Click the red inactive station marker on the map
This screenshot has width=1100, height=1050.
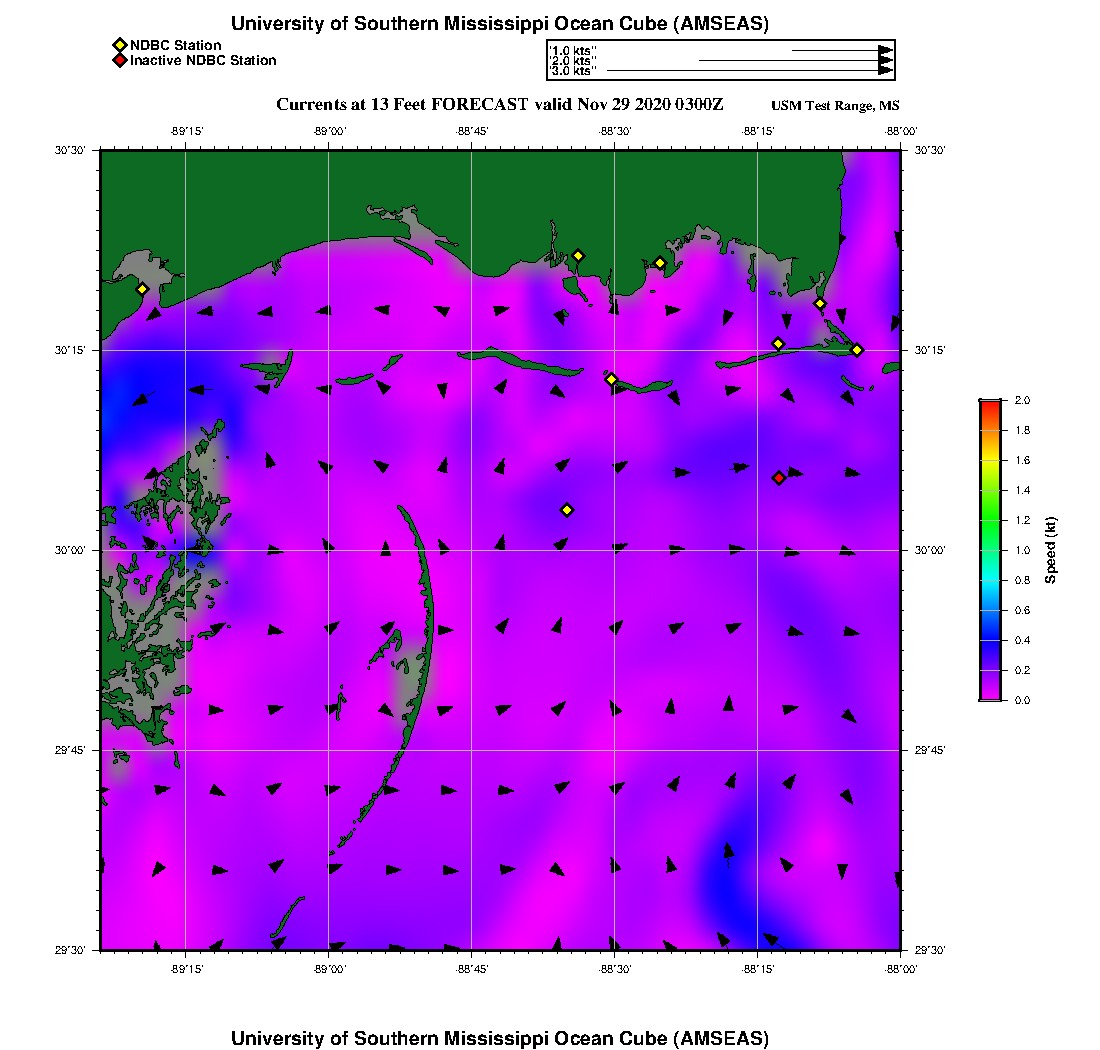pyautogui.click(x=779, y=478)
